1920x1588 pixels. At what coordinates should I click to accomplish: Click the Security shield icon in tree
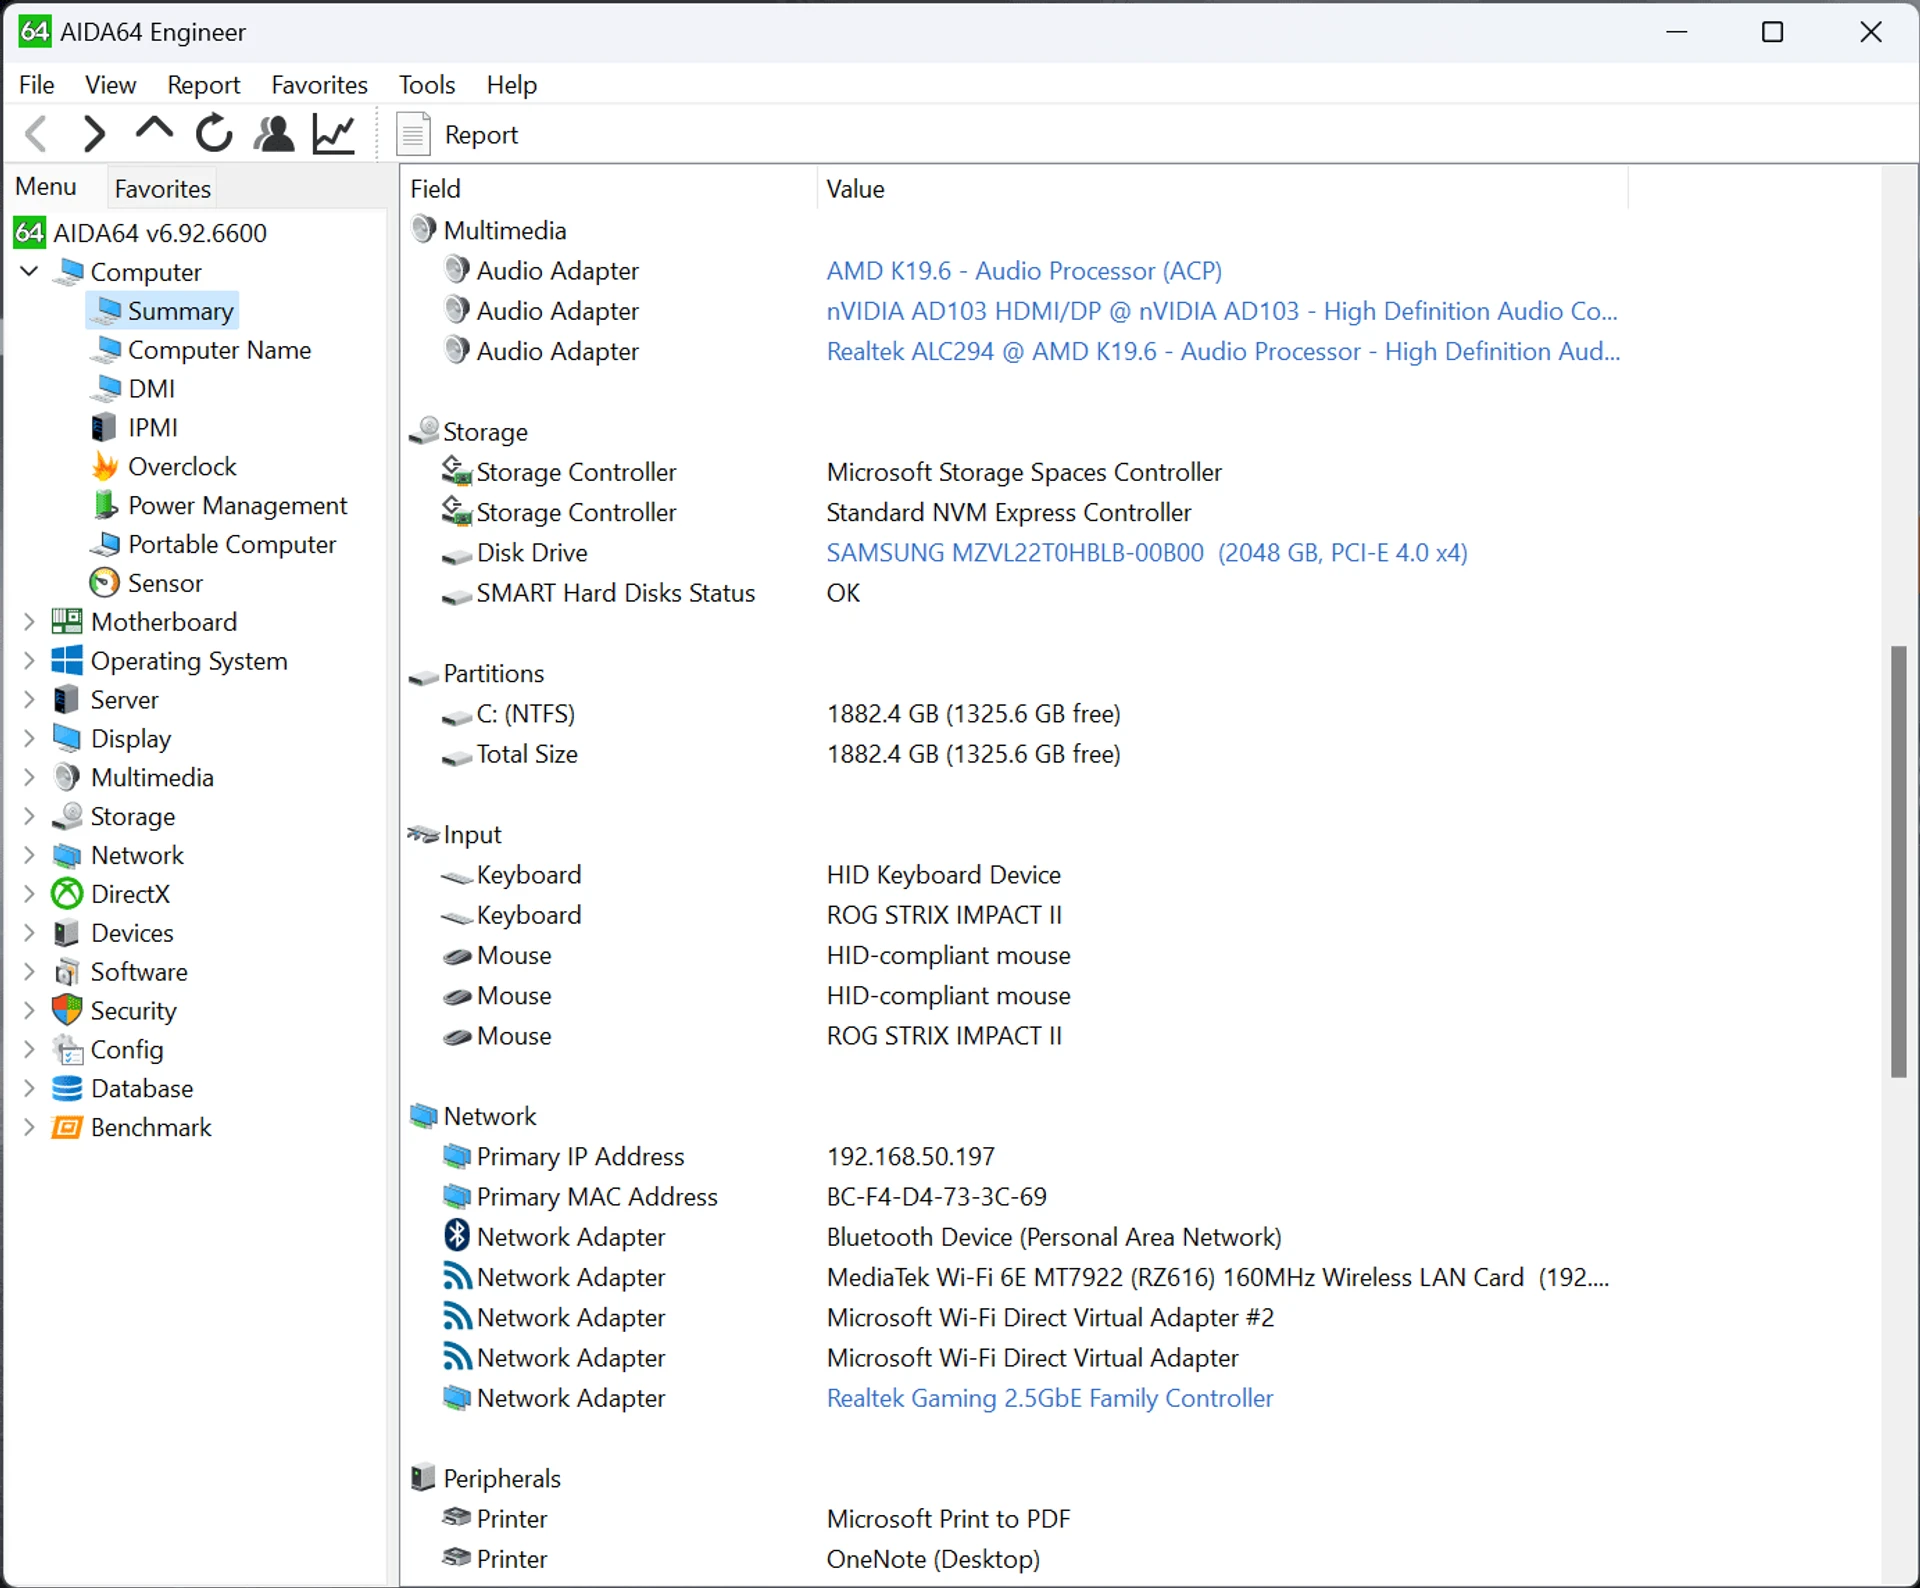click(67, 1010)
